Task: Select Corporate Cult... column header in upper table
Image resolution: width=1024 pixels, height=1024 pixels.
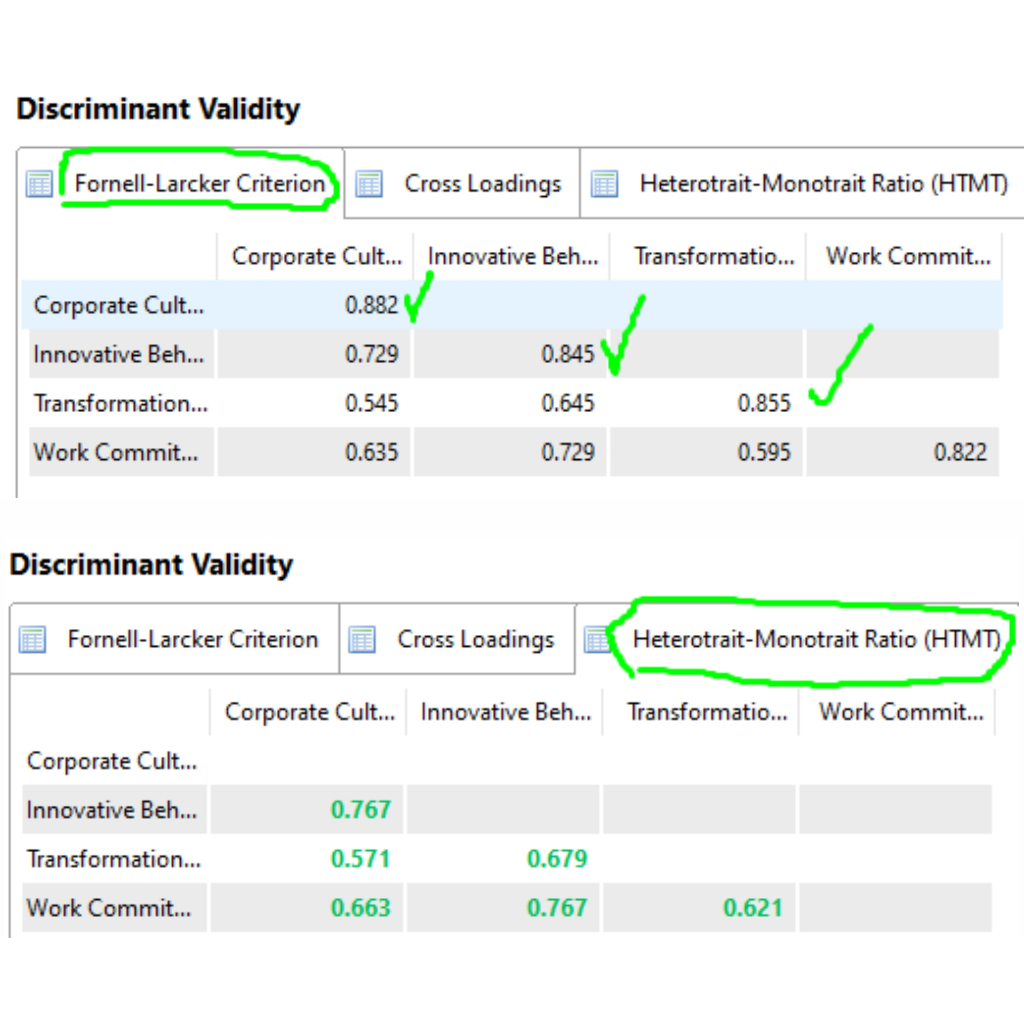Action: (316, 256)
